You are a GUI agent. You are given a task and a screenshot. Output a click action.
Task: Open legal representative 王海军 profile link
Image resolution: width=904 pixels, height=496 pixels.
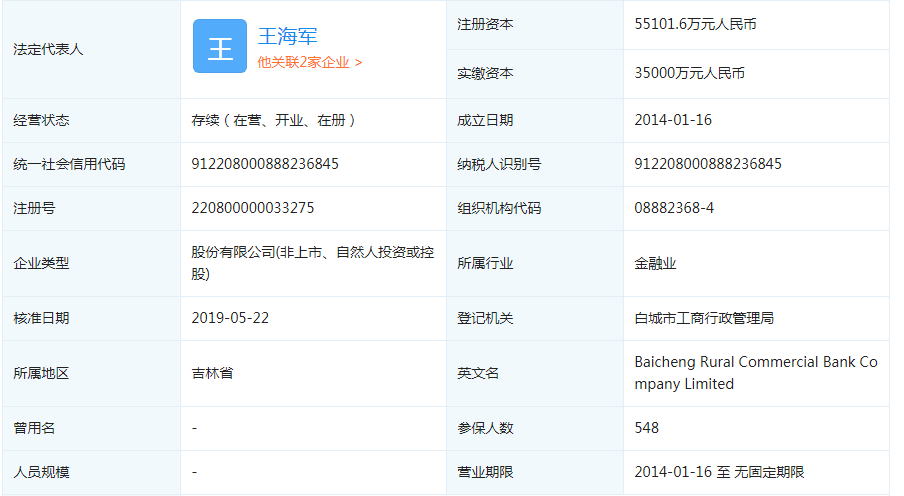pos(287,36)
